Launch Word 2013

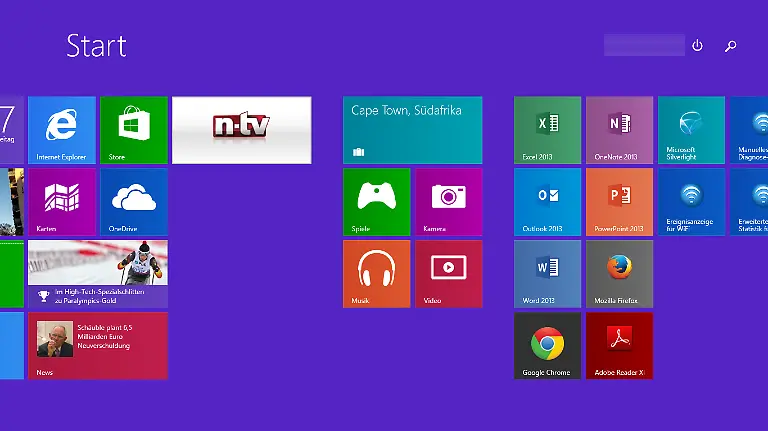(x=548, y=274)
